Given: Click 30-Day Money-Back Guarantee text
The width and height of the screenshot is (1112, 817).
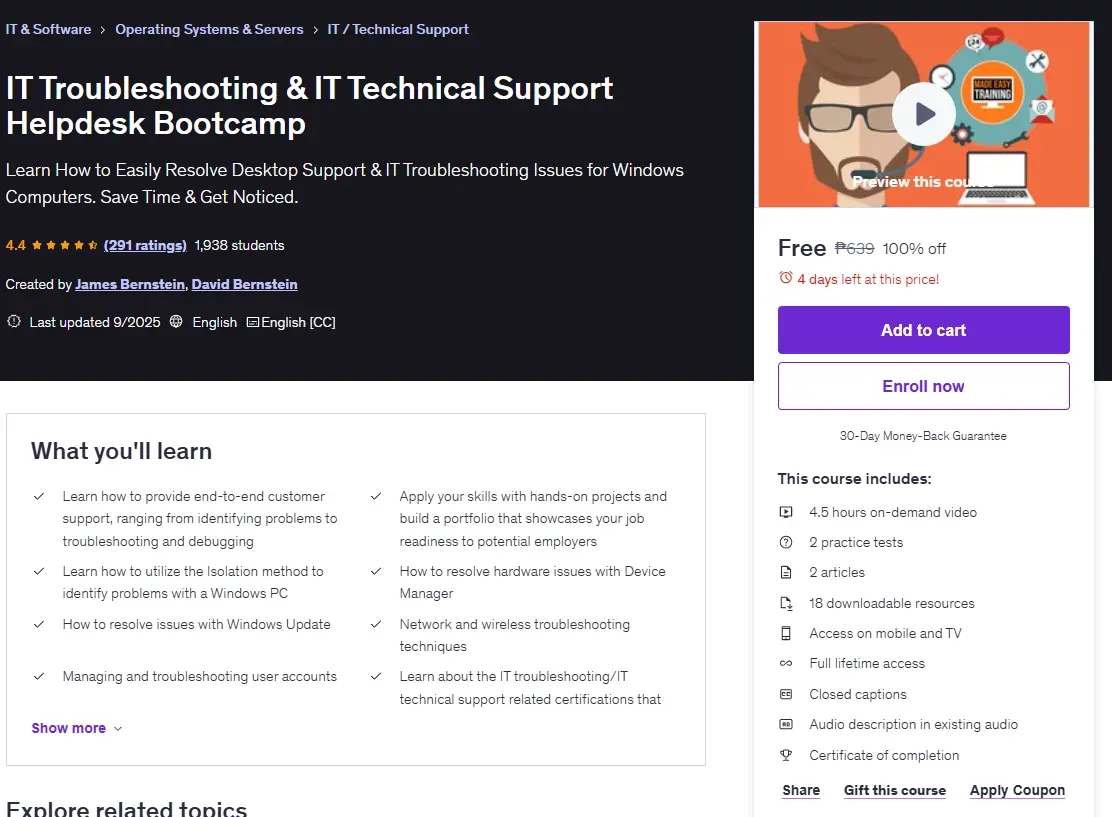Looking at the screenshot, I should coord(923,436).
